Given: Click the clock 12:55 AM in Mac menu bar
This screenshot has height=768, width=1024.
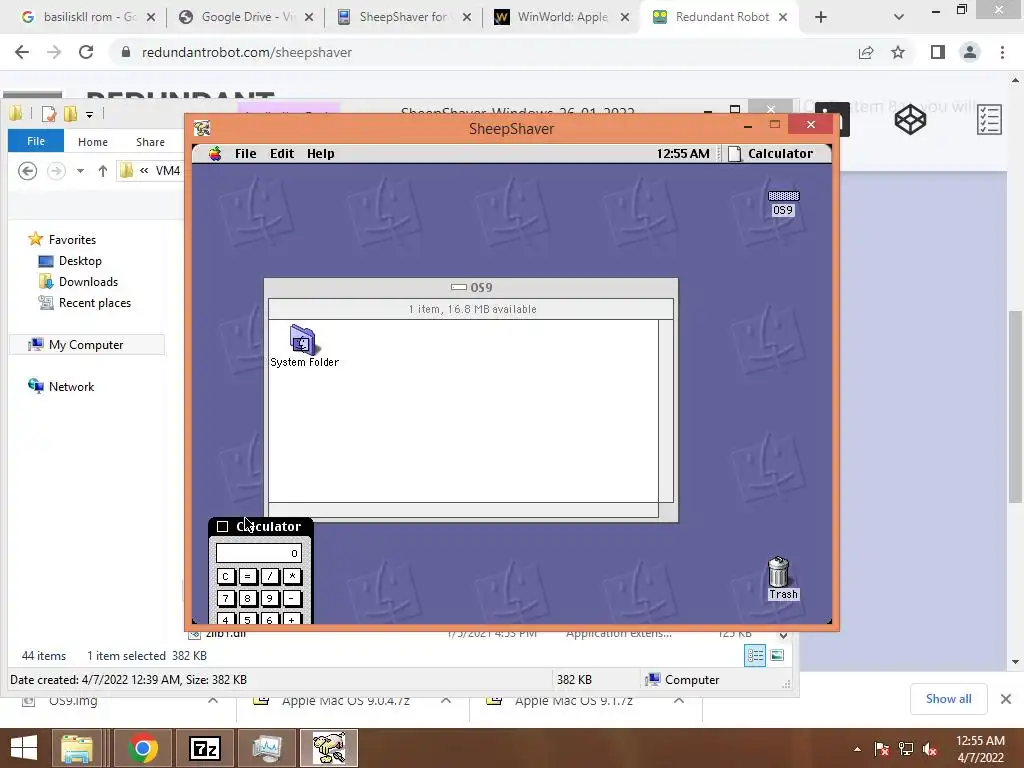Looking at the screenshot, I should pyautogui.click(x=682, y=153).
